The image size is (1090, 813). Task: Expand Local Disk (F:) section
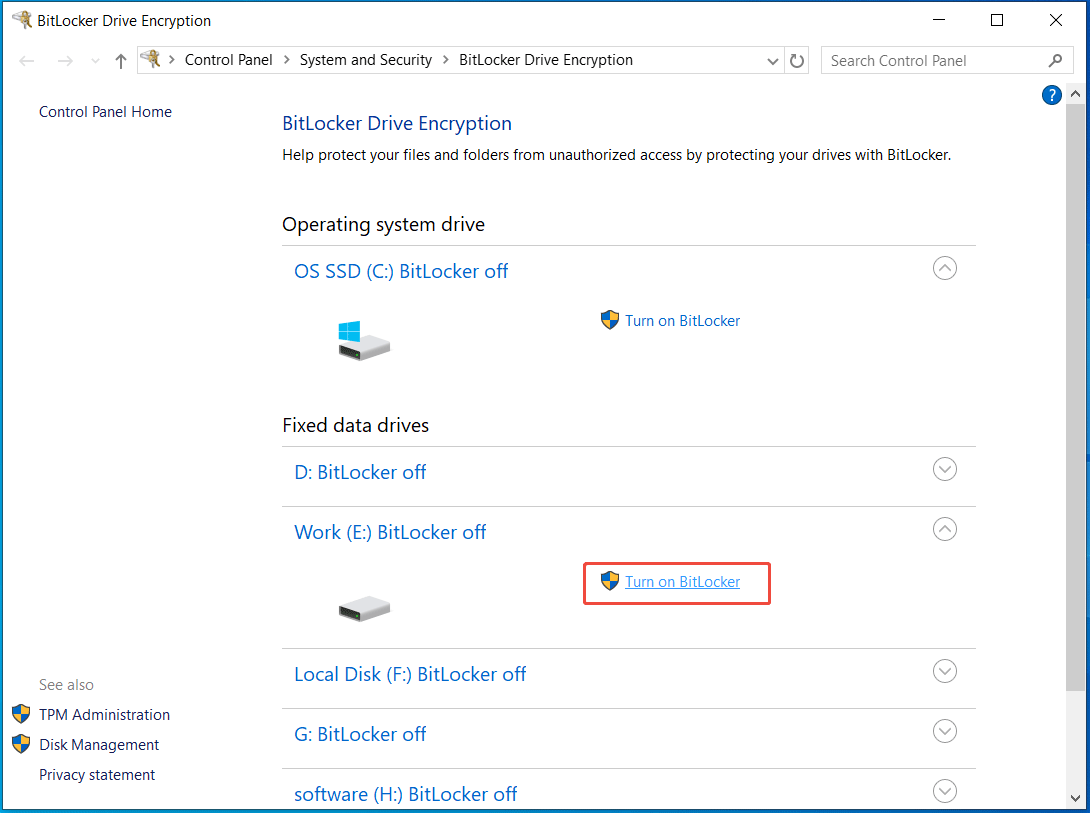pos(945,671)
